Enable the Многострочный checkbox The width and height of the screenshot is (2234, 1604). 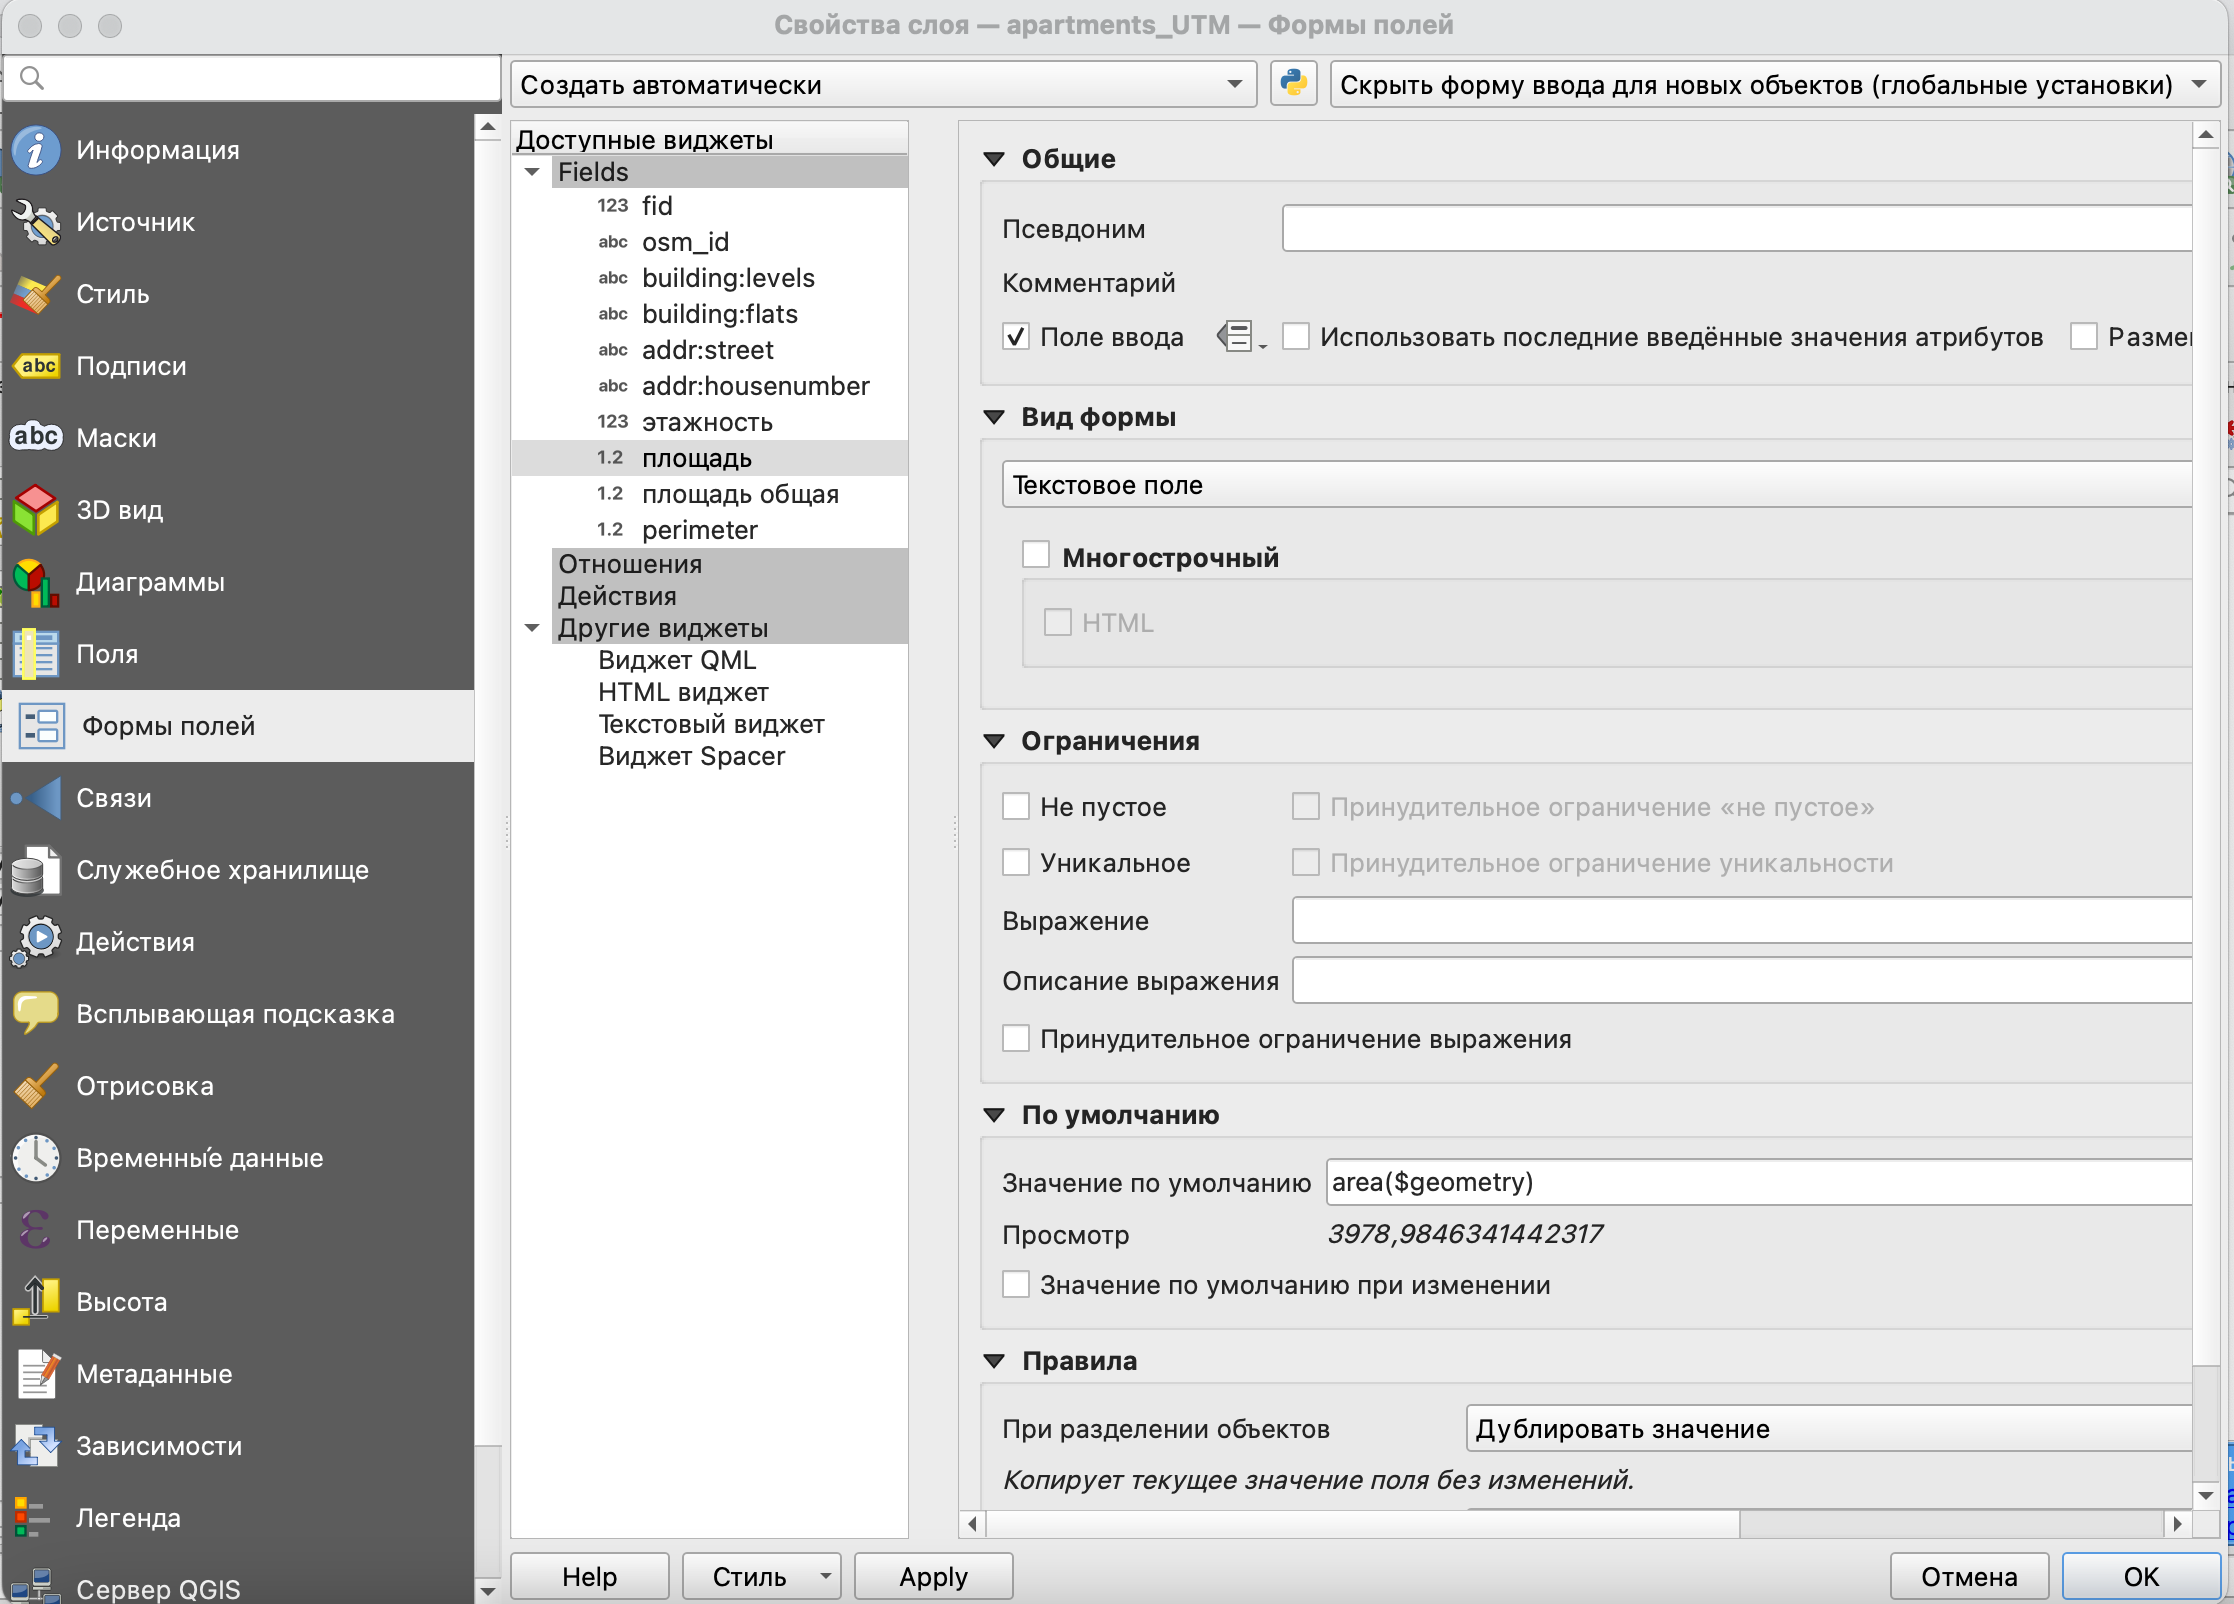[x=1036, y=556]
